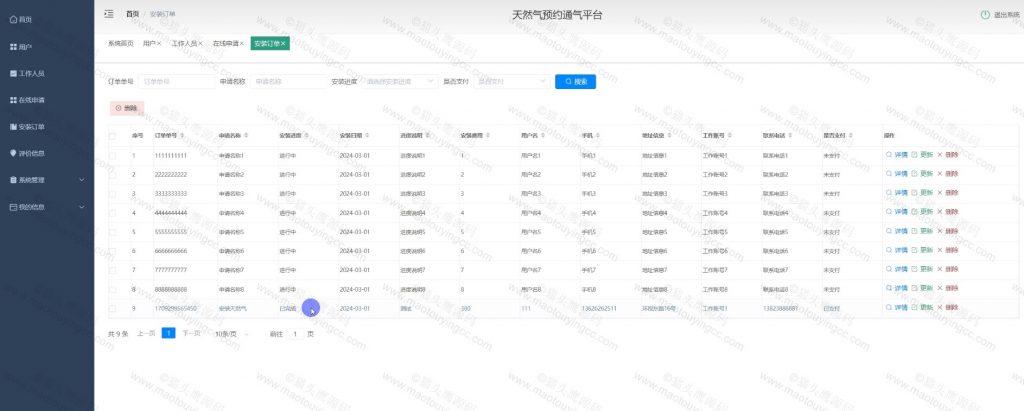Click the blue 搜索 button
This screenshot has height=411, width=1024.
click(x=575, y=81)
